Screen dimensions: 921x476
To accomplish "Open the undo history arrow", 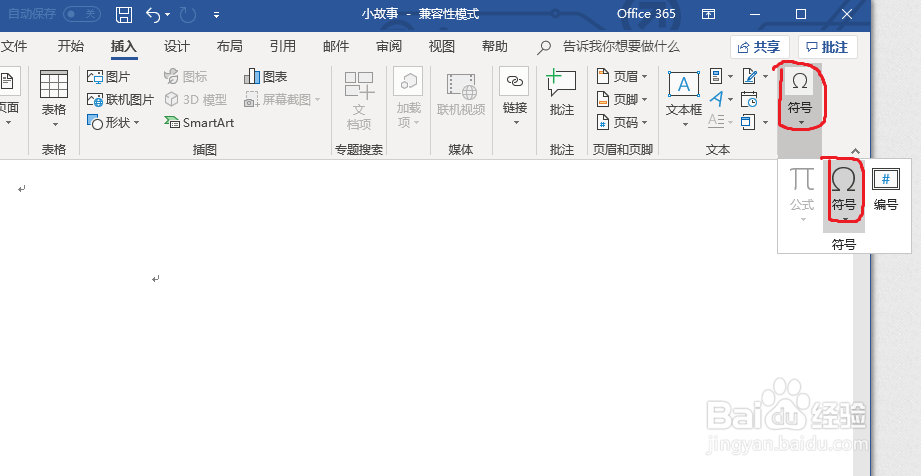I will pyautogui.click(x=168, y=15).
